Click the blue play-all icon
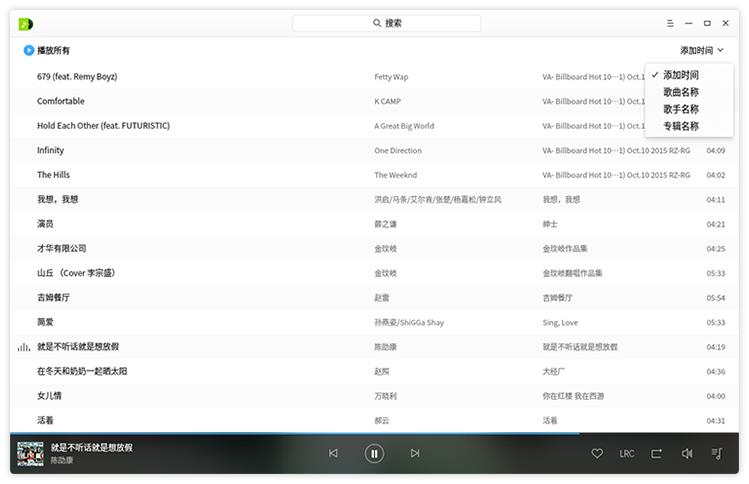 [29, 50]
